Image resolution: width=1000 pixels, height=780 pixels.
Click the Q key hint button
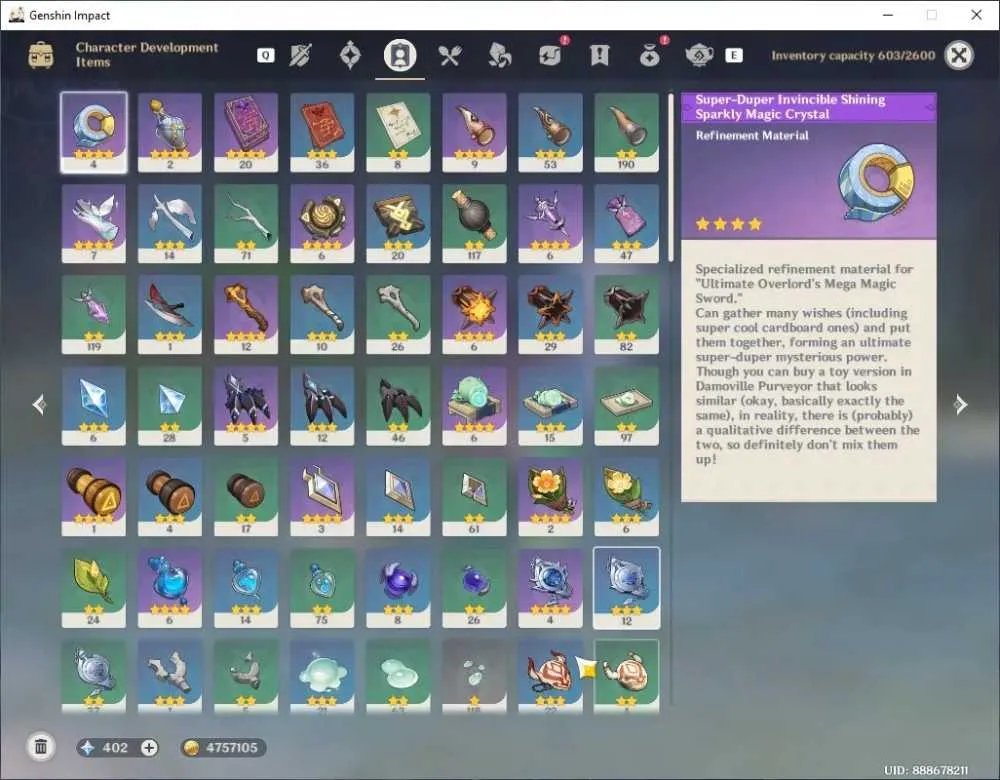265,55
